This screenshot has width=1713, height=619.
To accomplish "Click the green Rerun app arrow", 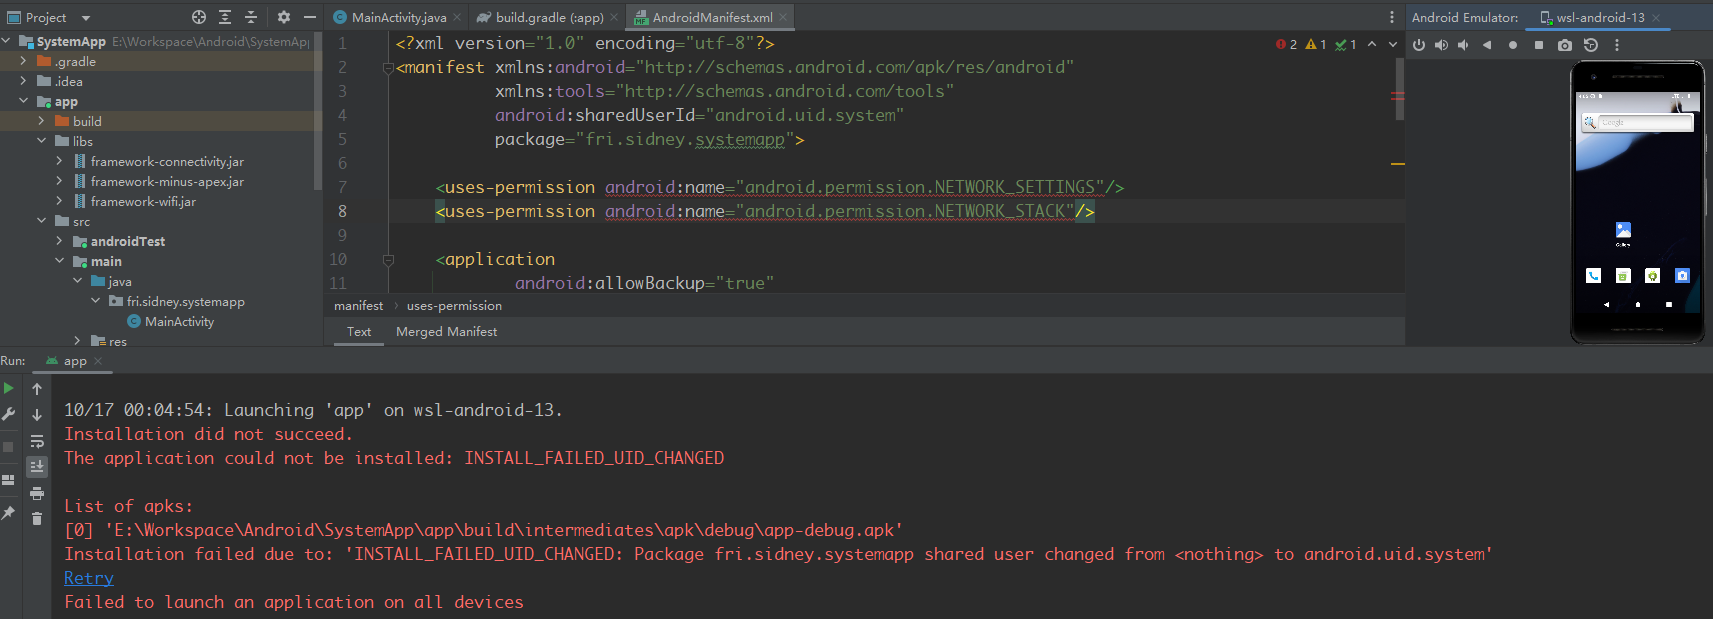I will click(x=9, y=389).
